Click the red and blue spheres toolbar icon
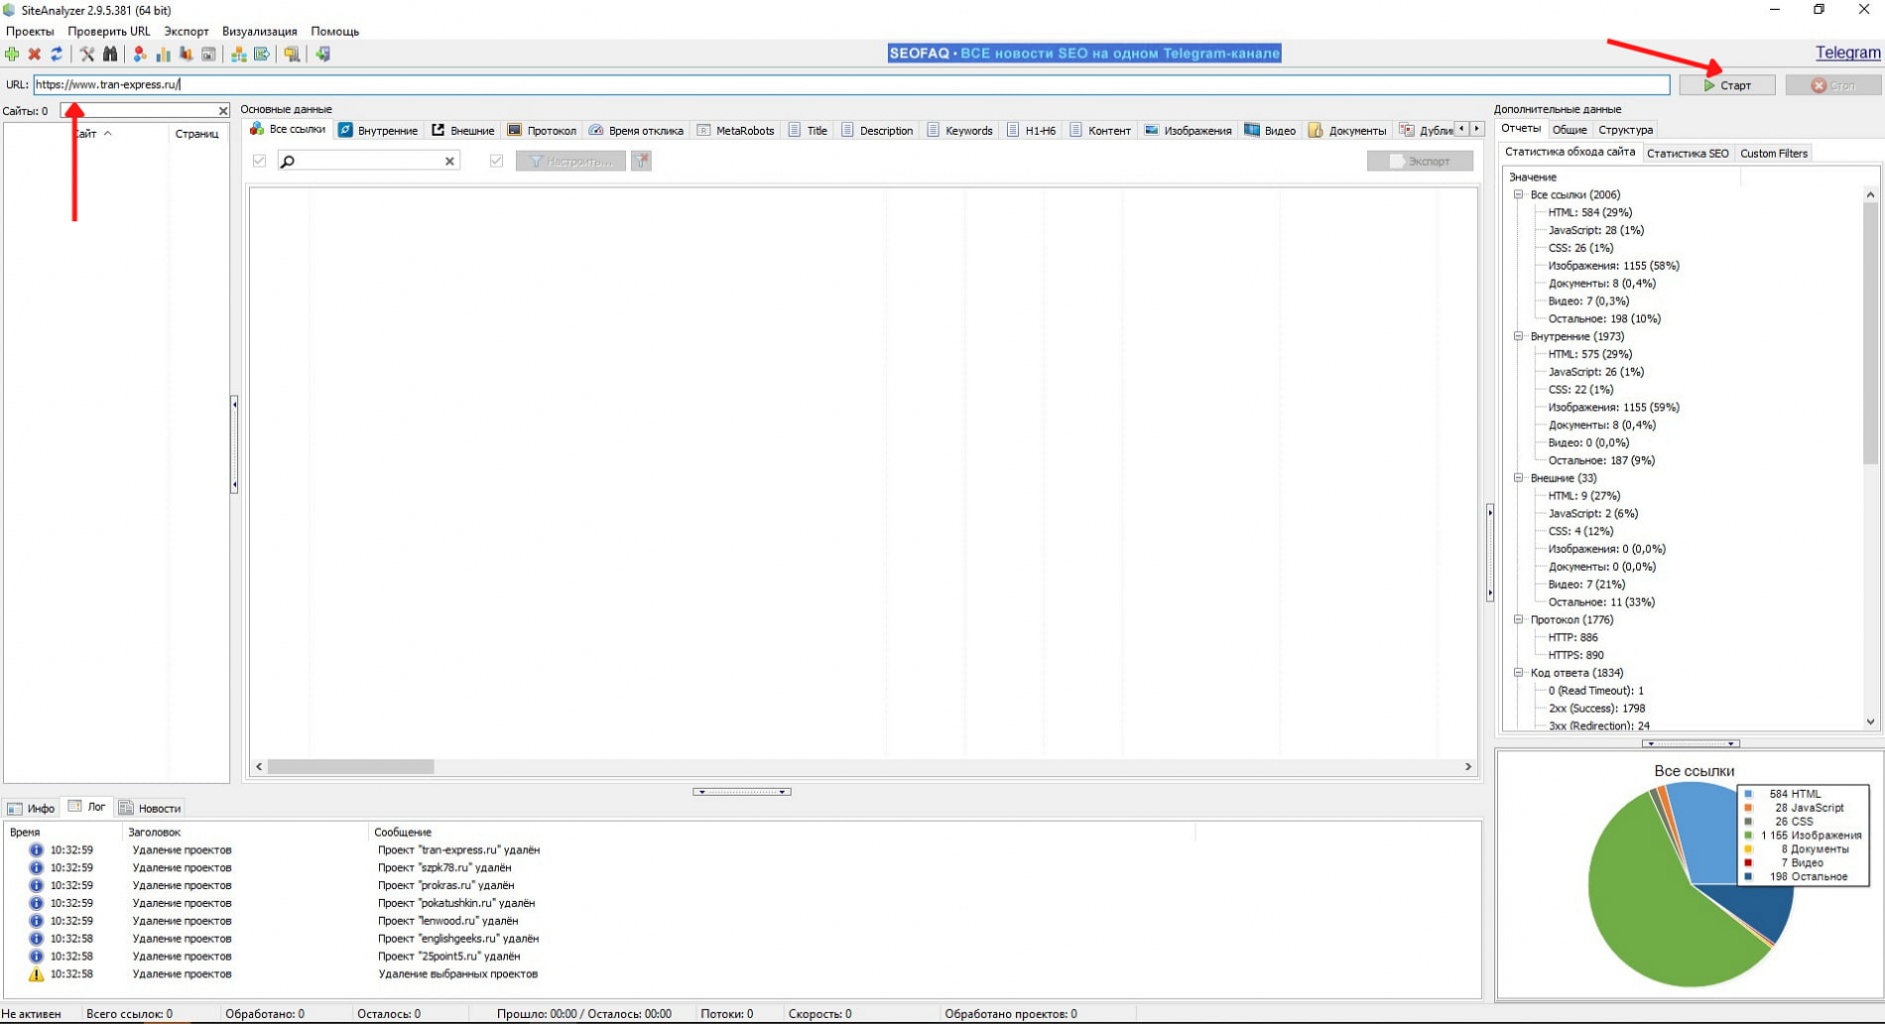This screenshot has height=1024, width=1885. (x=140, y=54)
